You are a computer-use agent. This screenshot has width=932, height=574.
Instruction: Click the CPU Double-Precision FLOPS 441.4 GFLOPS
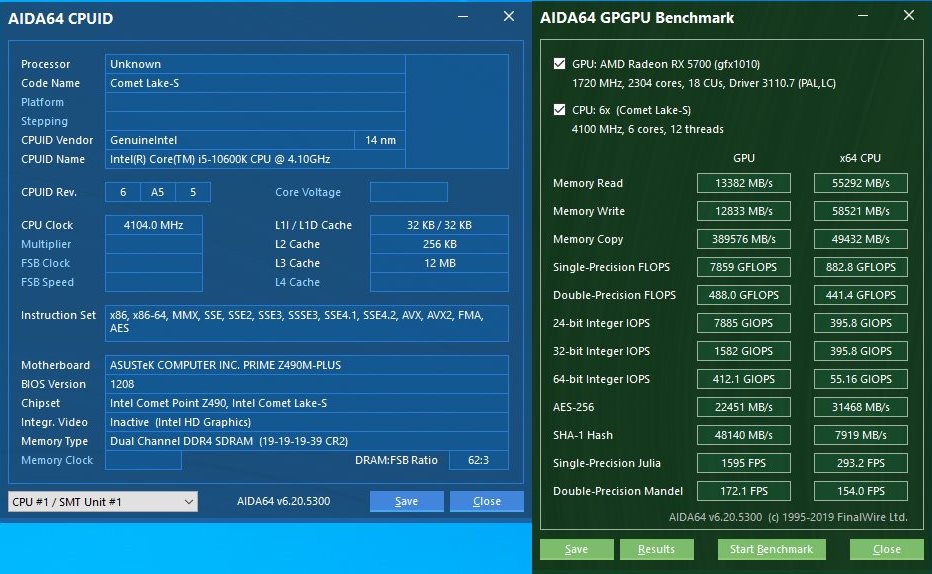pyautogui.click(x=861, y=295)
